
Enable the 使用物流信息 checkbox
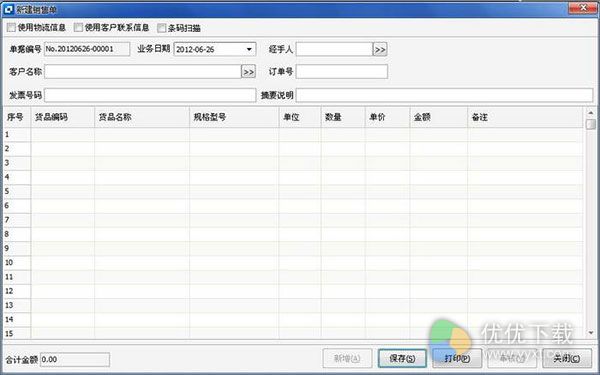[x=11, y=27]
